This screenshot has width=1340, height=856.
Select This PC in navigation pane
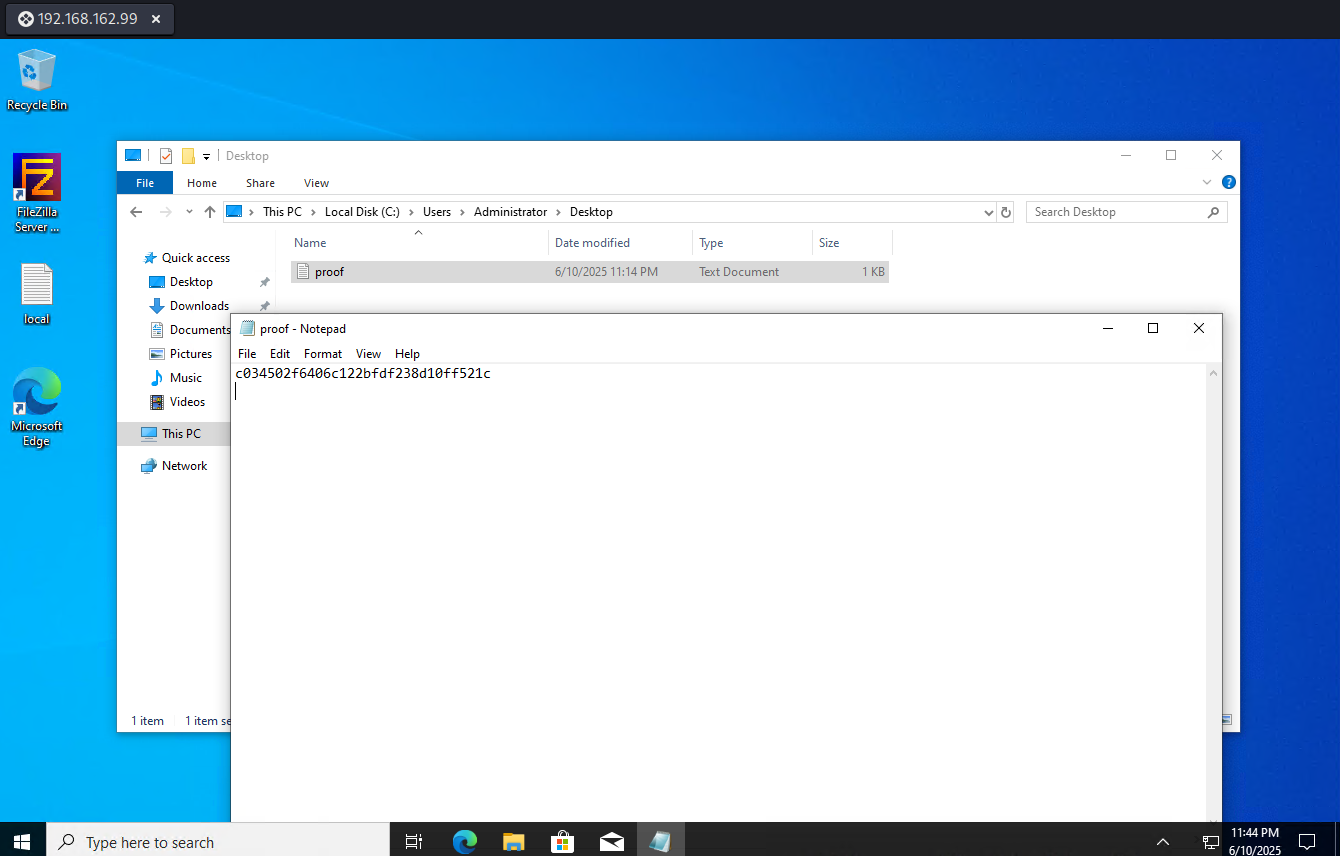(x=181, y=434)
